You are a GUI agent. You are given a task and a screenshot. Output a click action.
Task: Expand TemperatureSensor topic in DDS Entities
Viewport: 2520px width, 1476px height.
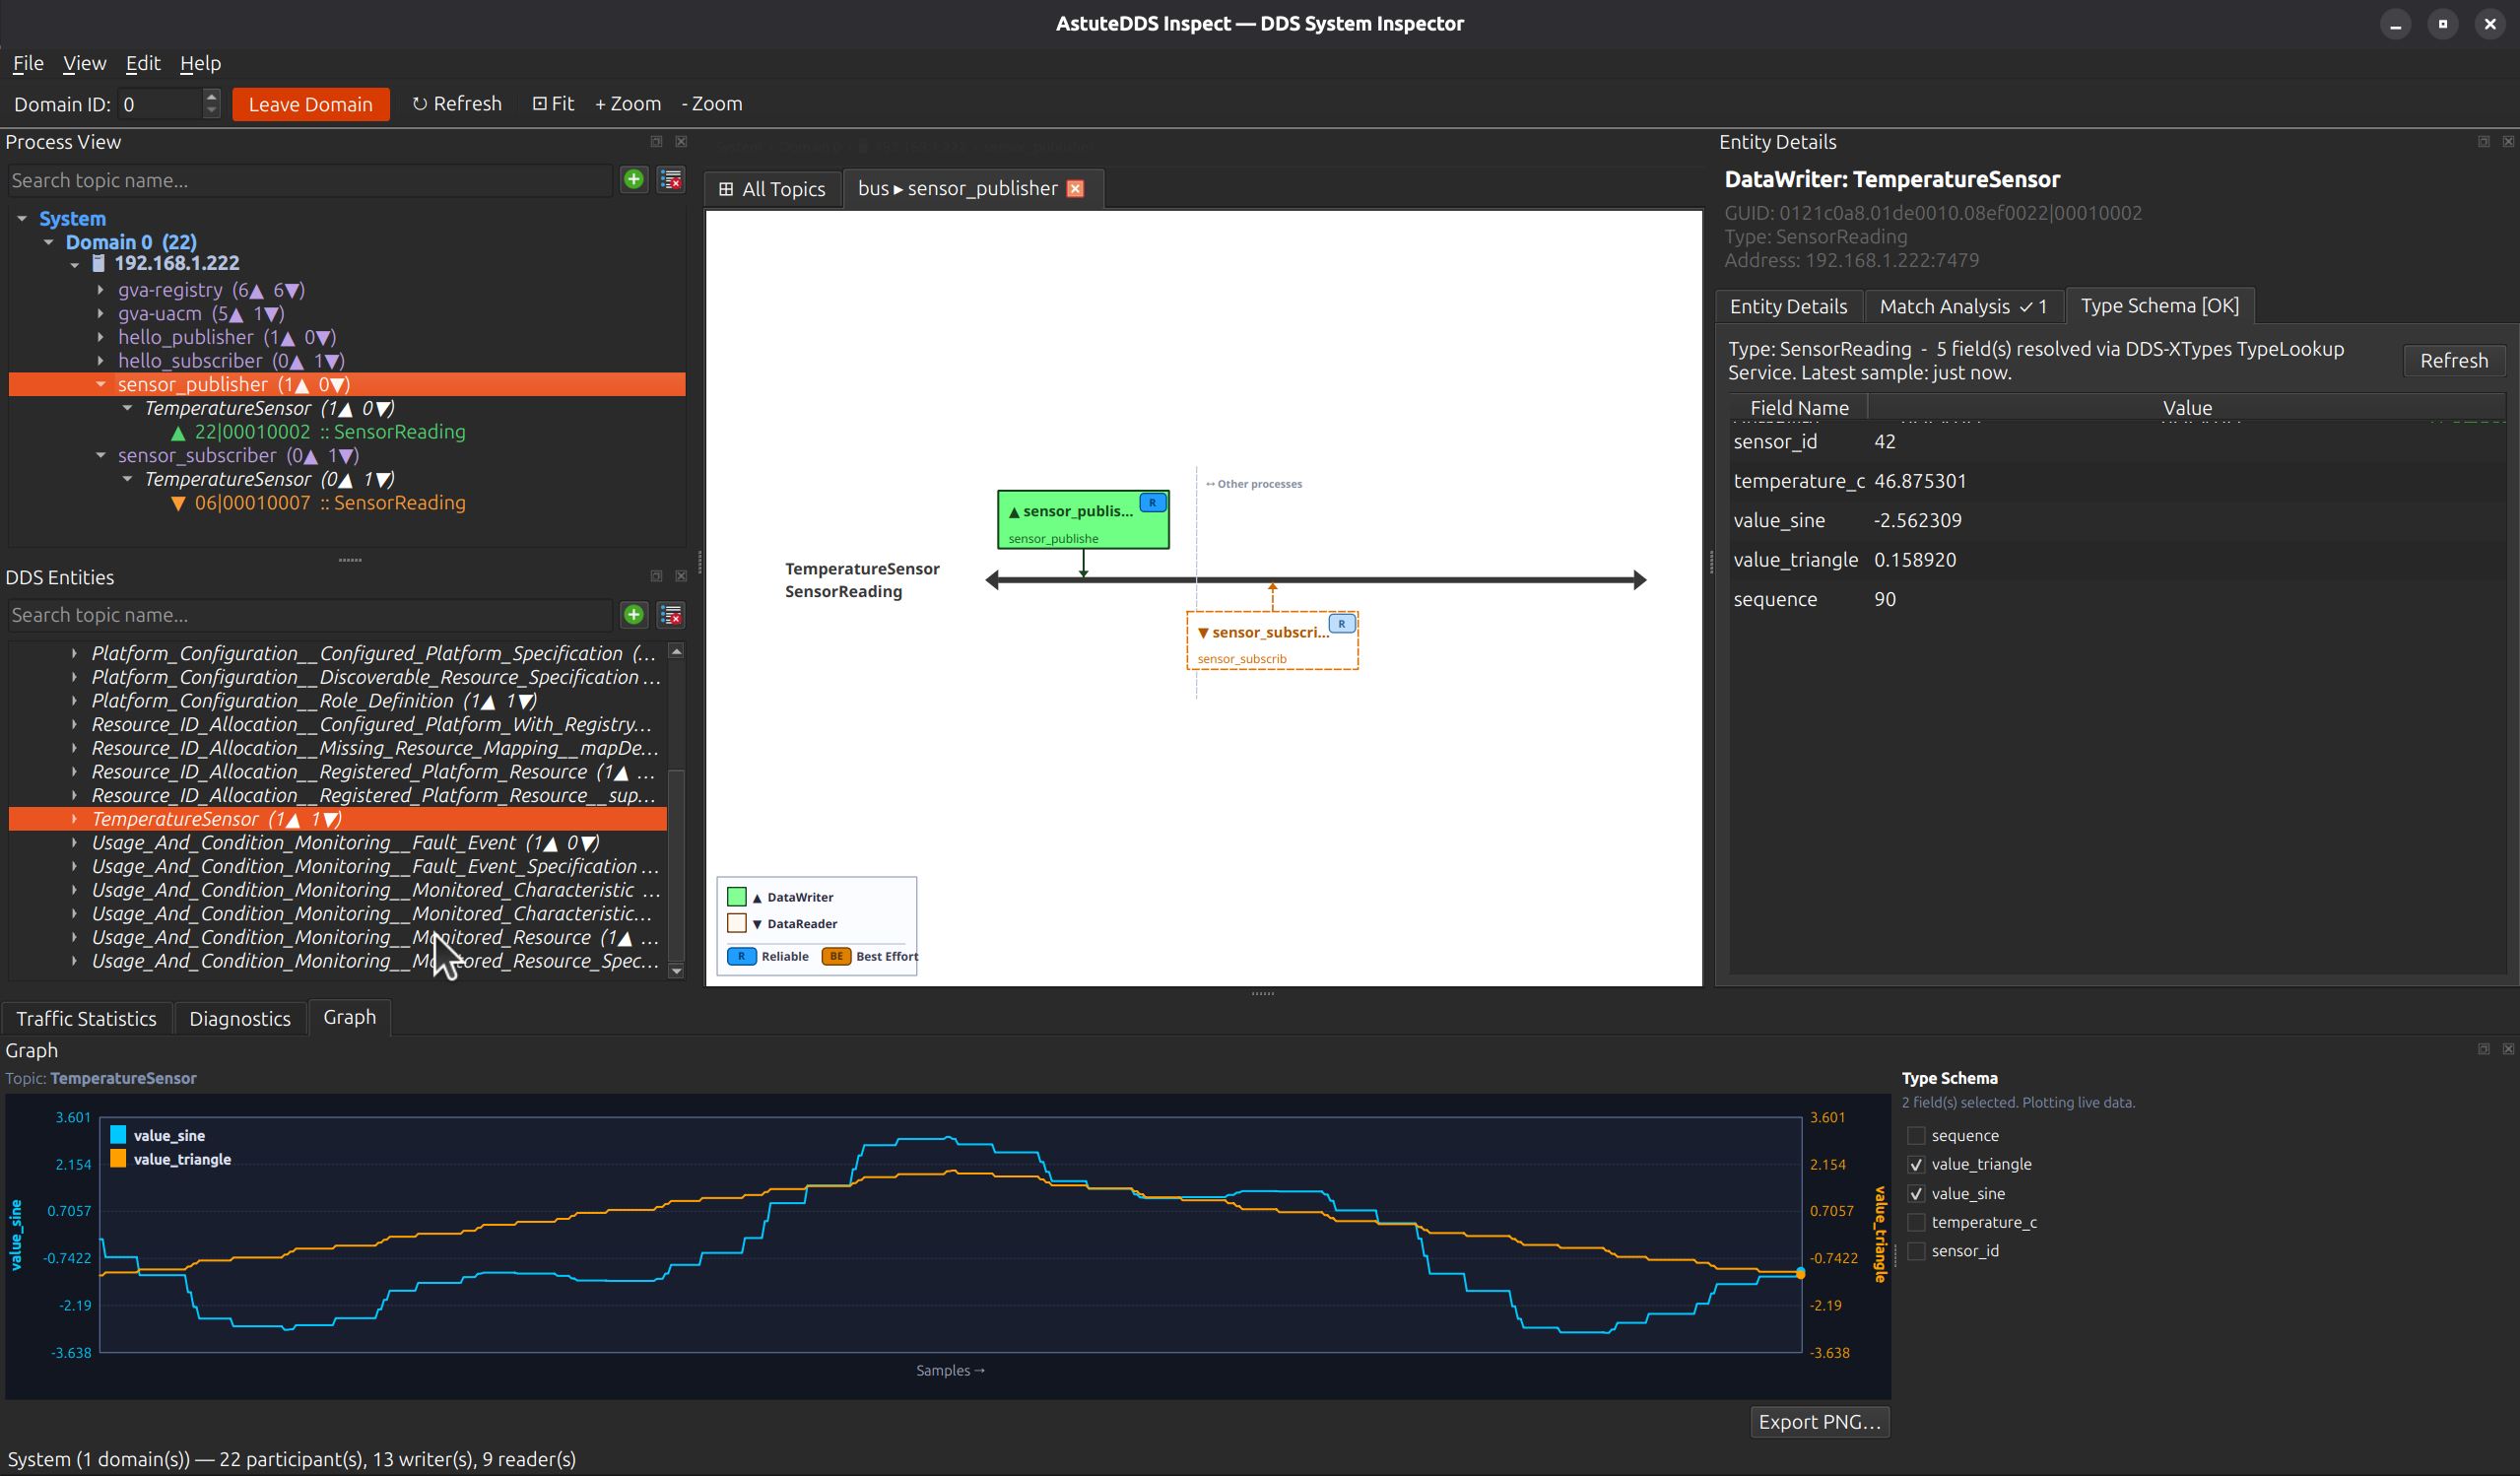(x=74, y=819)
